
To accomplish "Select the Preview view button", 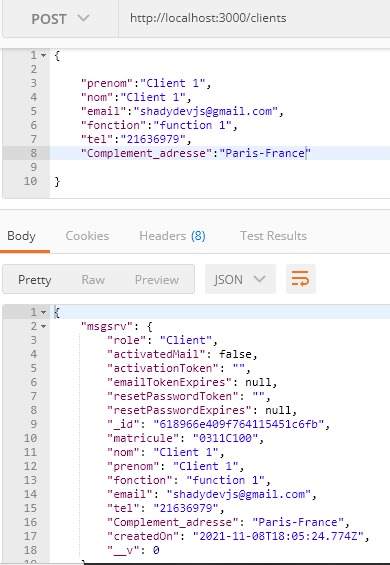I will point(157,280).
